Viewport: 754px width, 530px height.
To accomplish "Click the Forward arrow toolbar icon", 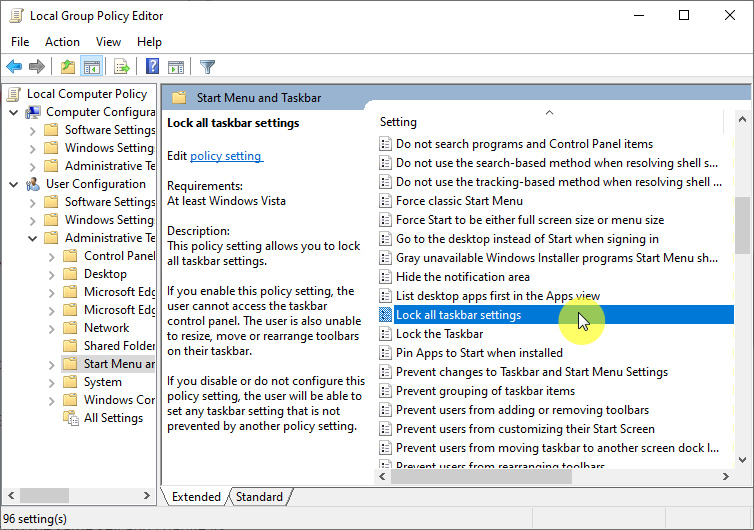I will pos(37,67).
